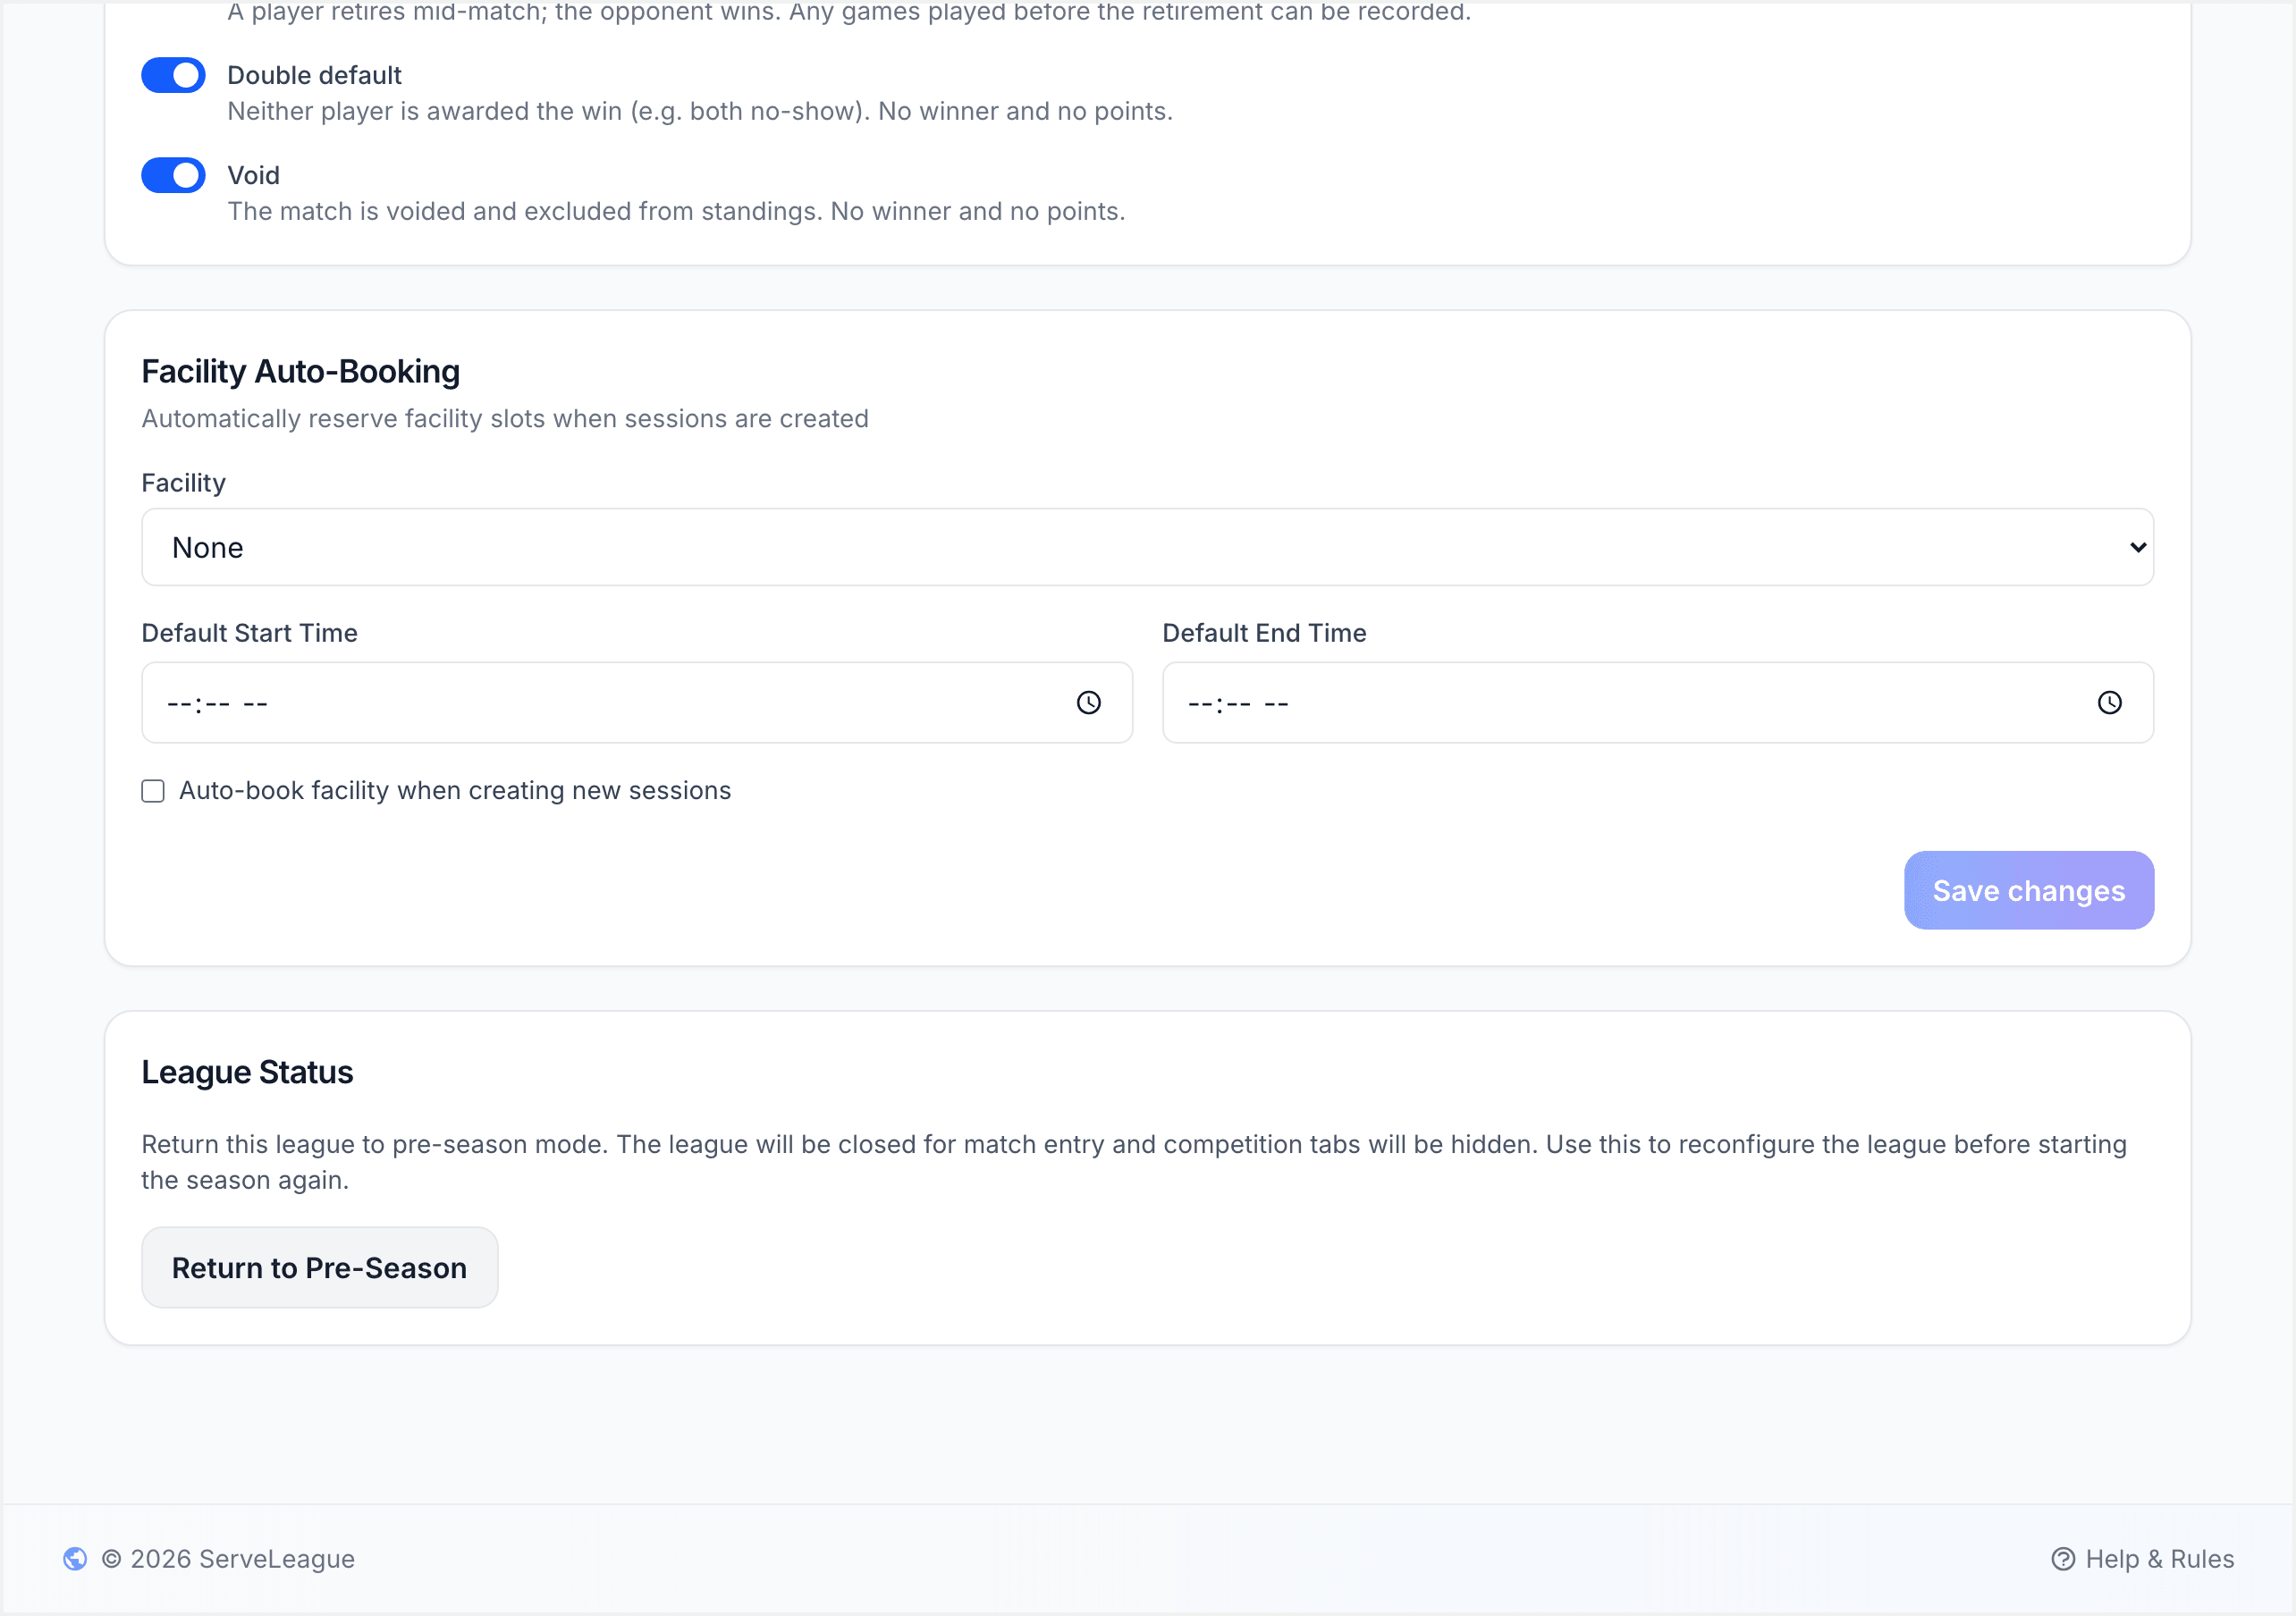Open the Facility dropdown showing None
This screenshot has height=1616, width=2296.
click(x=1147, y=547)
